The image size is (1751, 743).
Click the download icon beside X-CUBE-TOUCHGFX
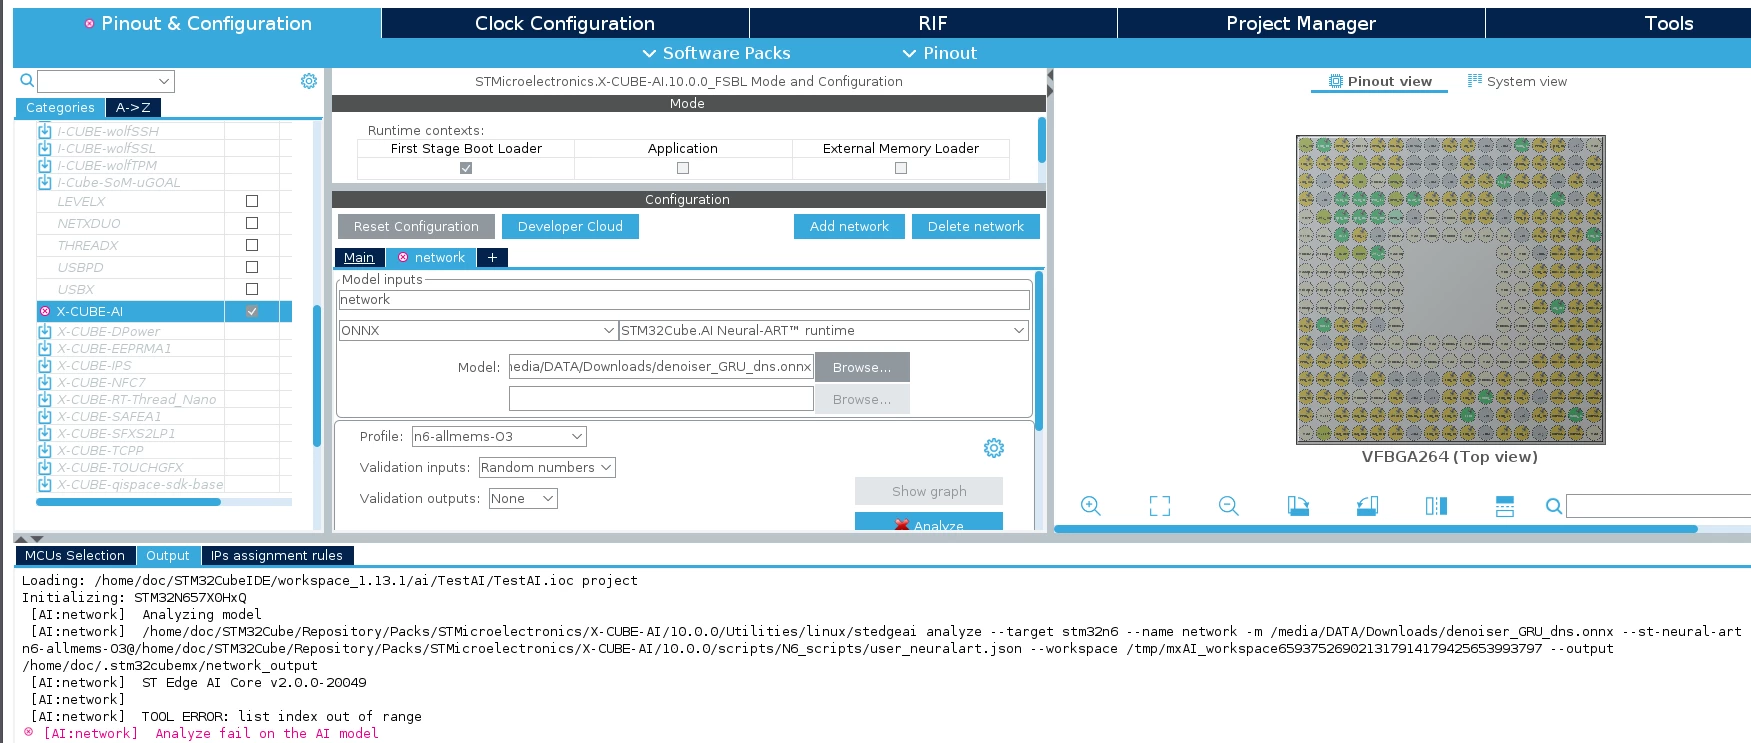click(x=45, y=467)
